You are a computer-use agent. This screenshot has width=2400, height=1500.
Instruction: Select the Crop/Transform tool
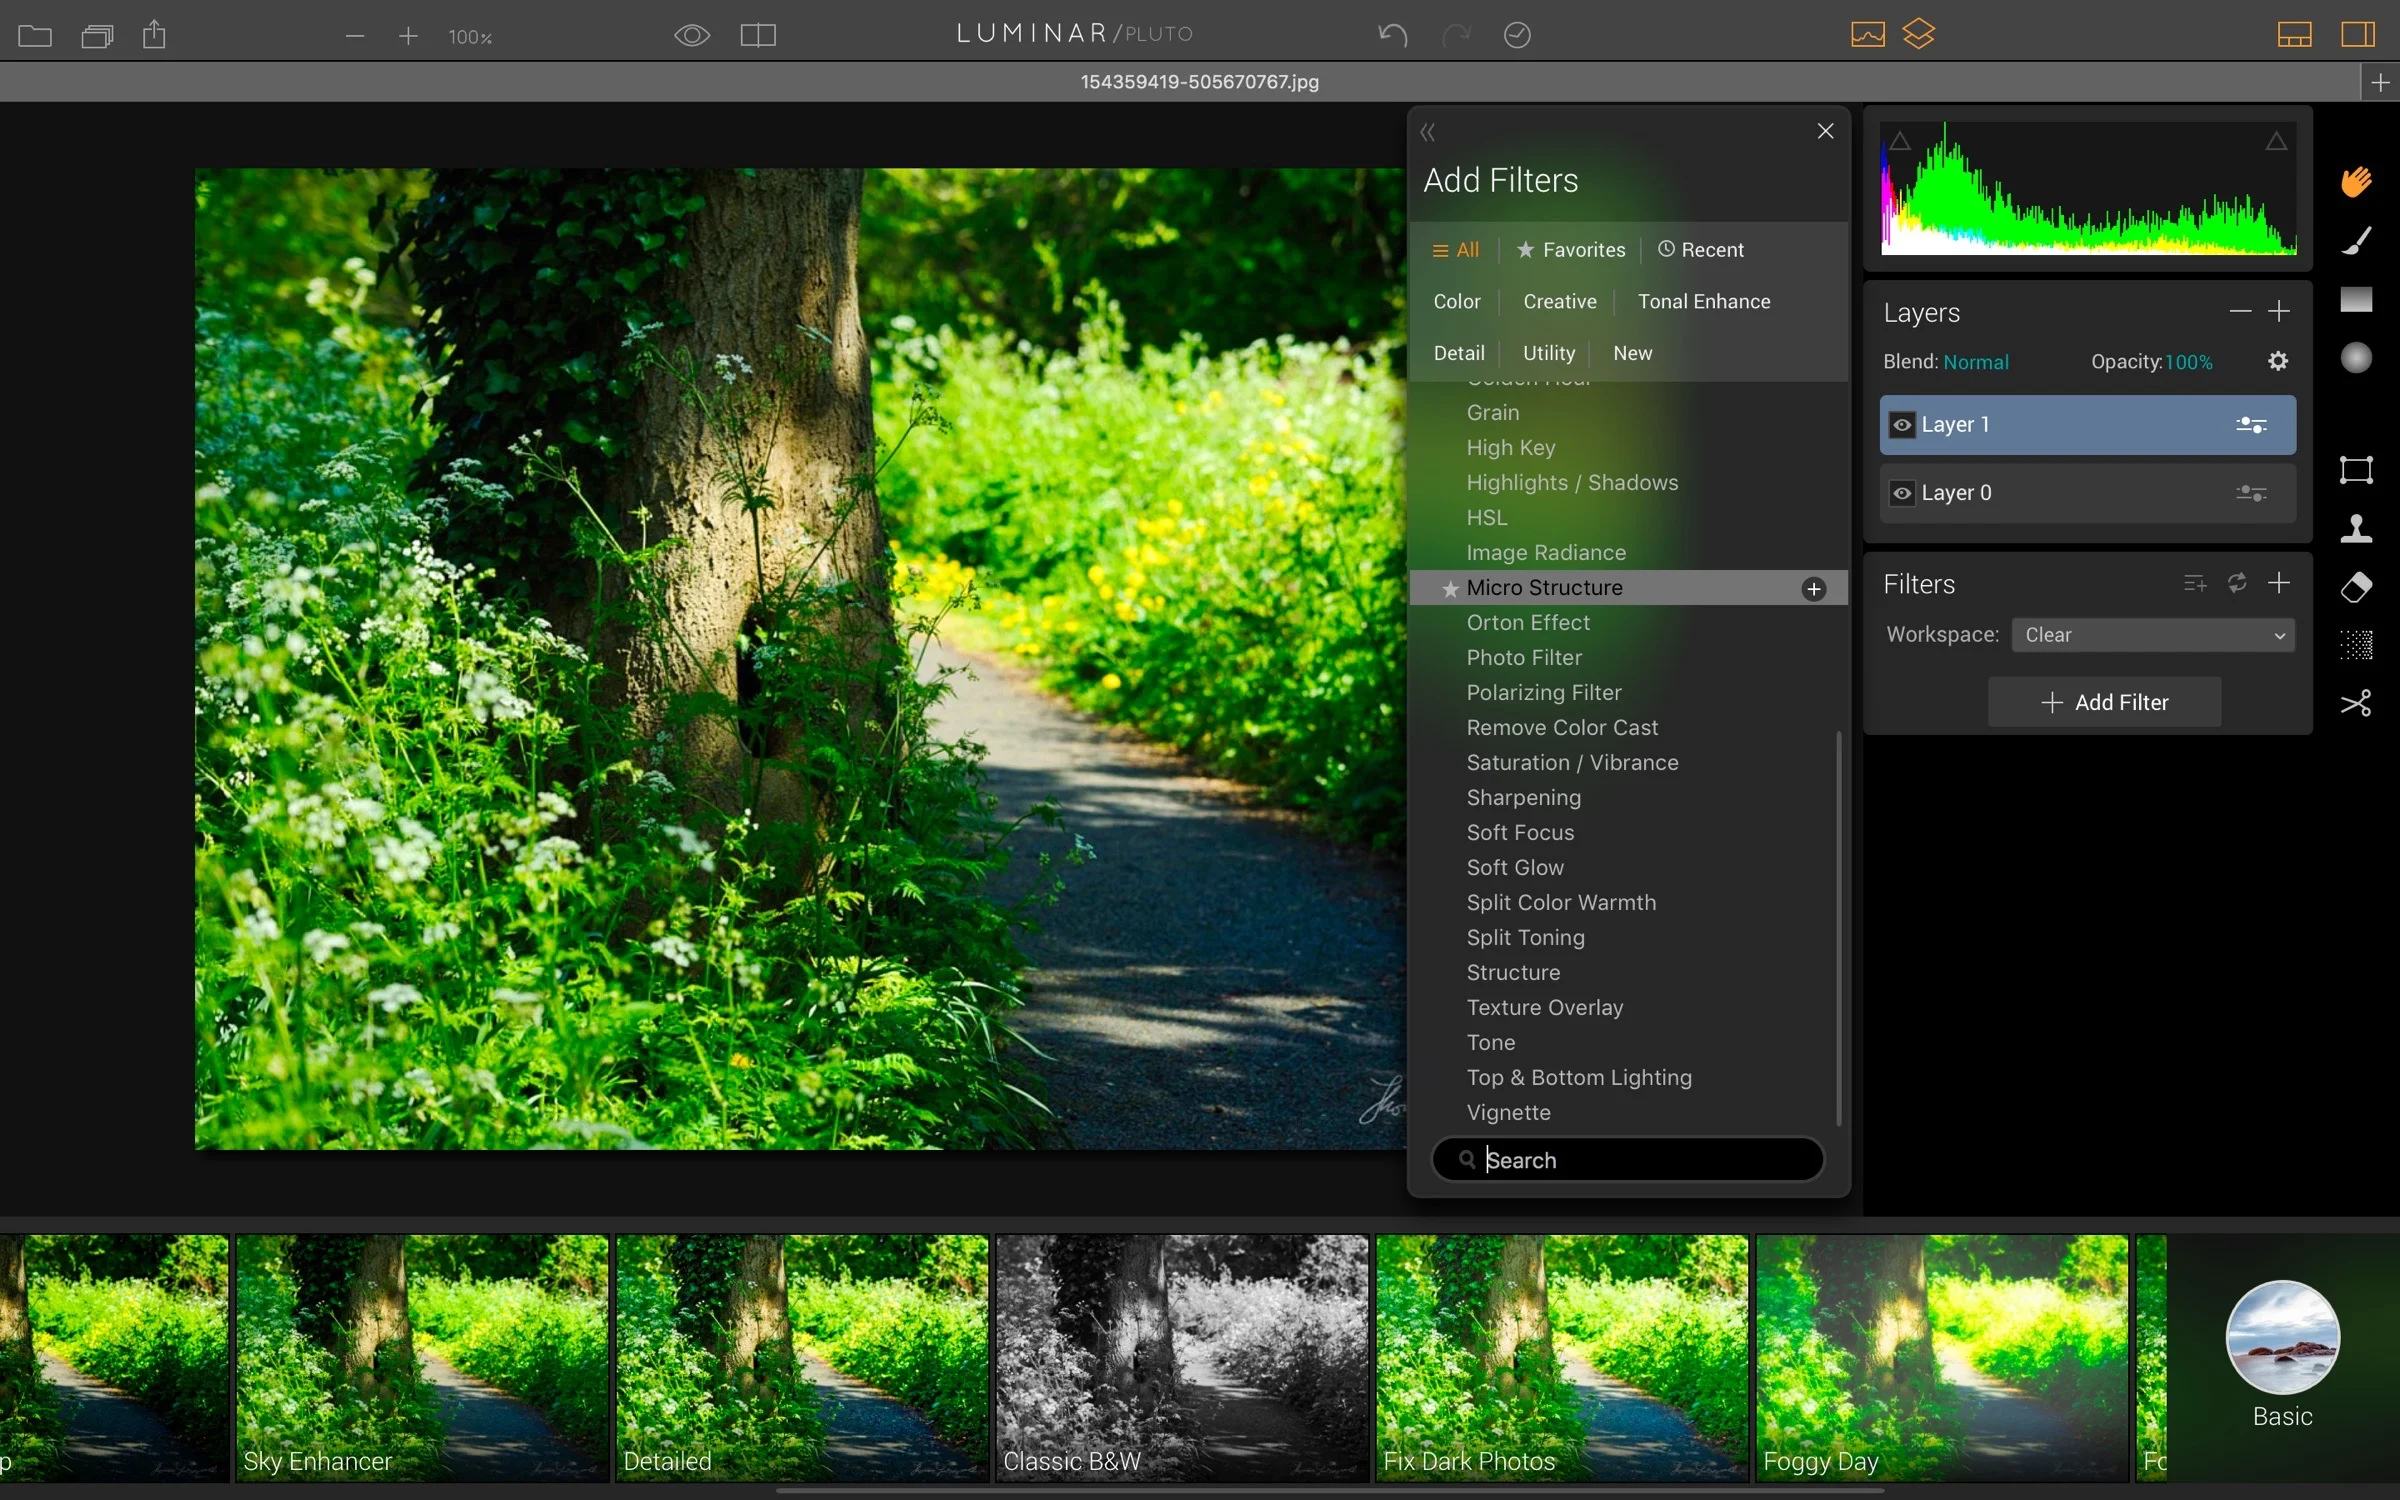(2356, 470)
